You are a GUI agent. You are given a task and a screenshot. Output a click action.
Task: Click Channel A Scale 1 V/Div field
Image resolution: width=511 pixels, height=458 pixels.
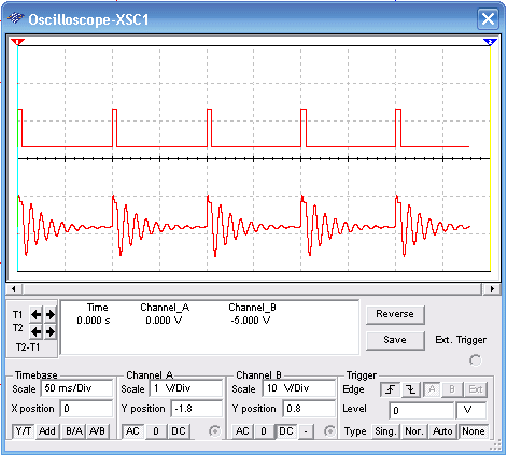[186, 388]
